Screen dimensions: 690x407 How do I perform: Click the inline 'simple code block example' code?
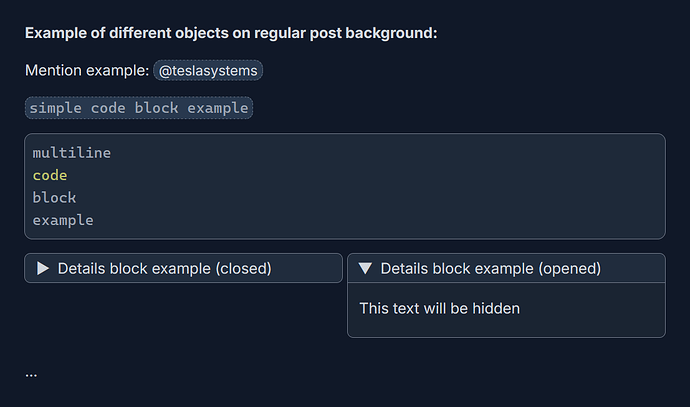tap(139, 108)
